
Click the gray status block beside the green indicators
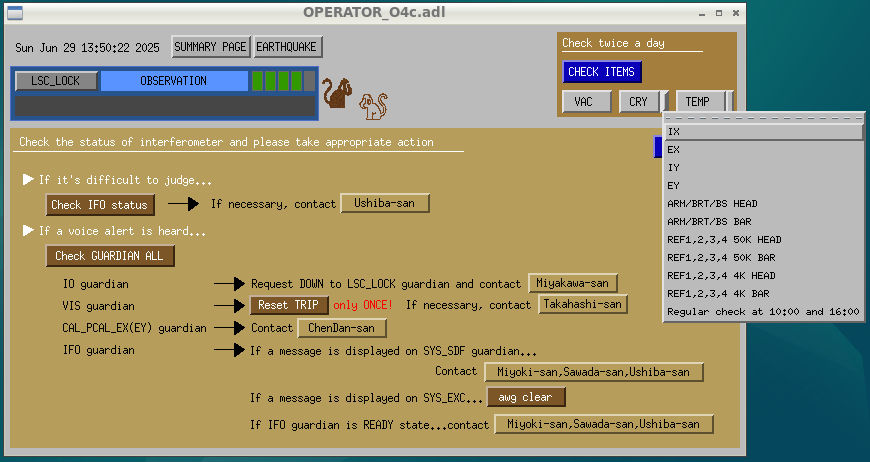310,81
